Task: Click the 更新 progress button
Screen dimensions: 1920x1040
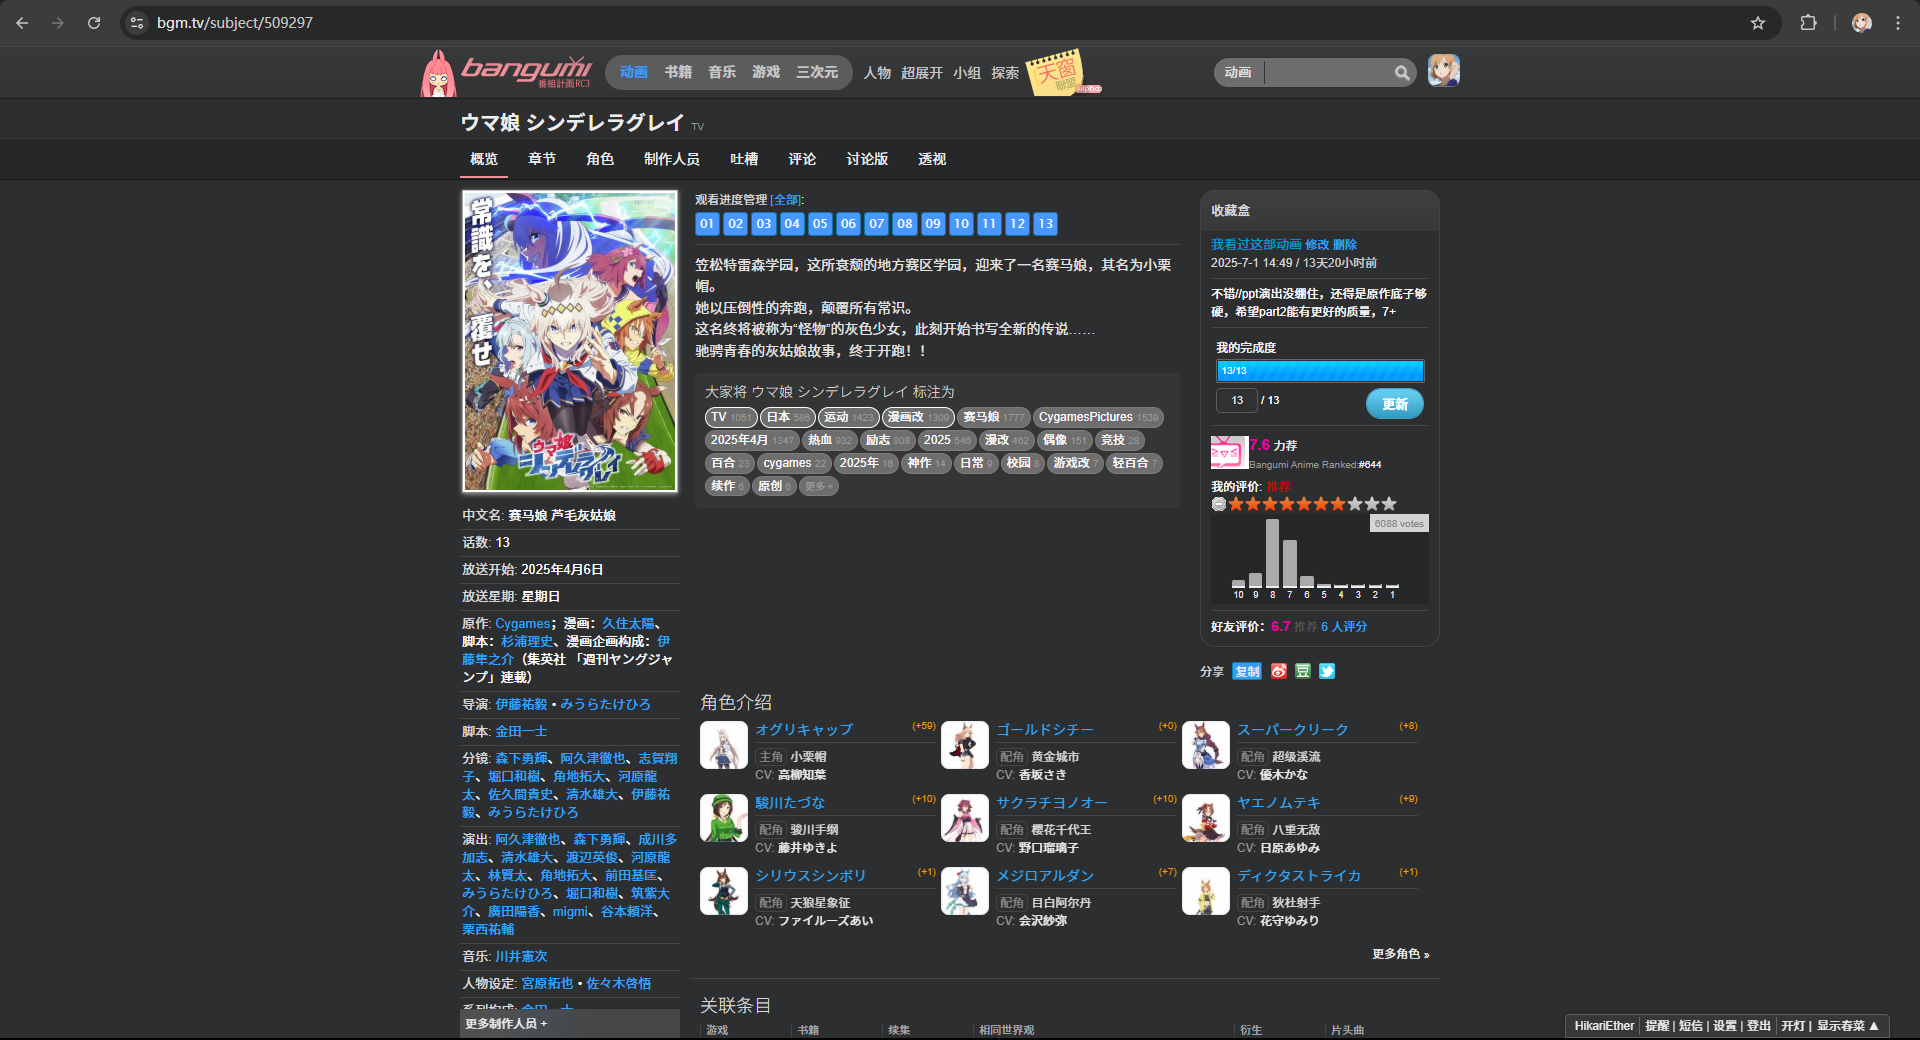Action: (1394, 404)
